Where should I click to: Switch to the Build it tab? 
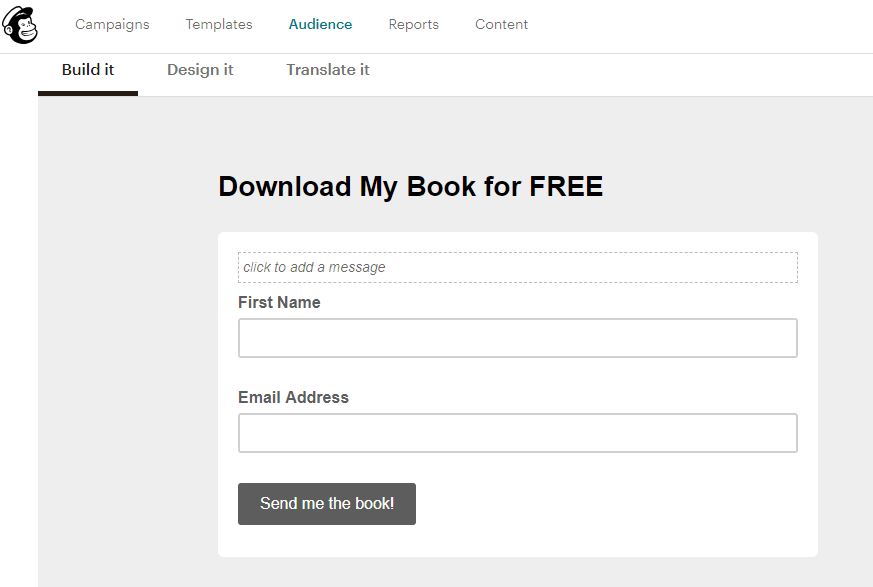point(88,70)
